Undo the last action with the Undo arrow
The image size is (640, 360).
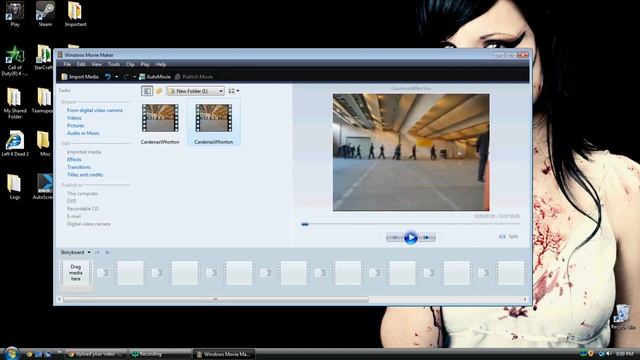point(108,77)
